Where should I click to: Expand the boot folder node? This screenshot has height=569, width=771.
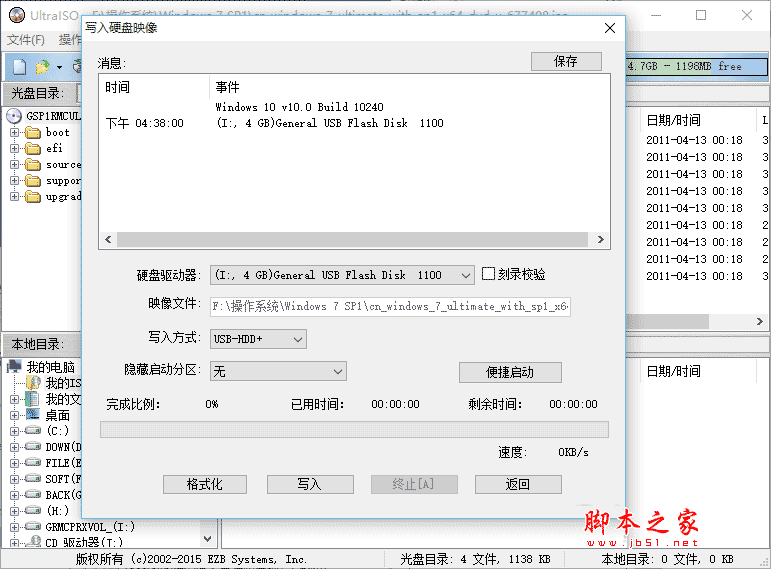coord(14,132)
